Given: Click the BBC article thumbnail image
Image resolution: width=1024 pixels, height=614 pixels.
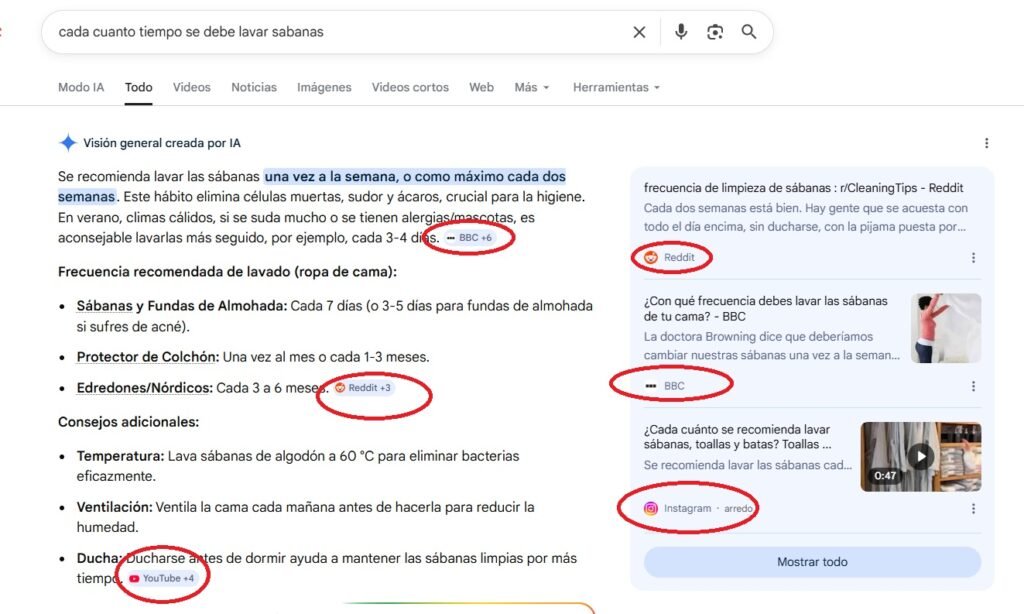Looking at the screenshot, I should [945, 328].
